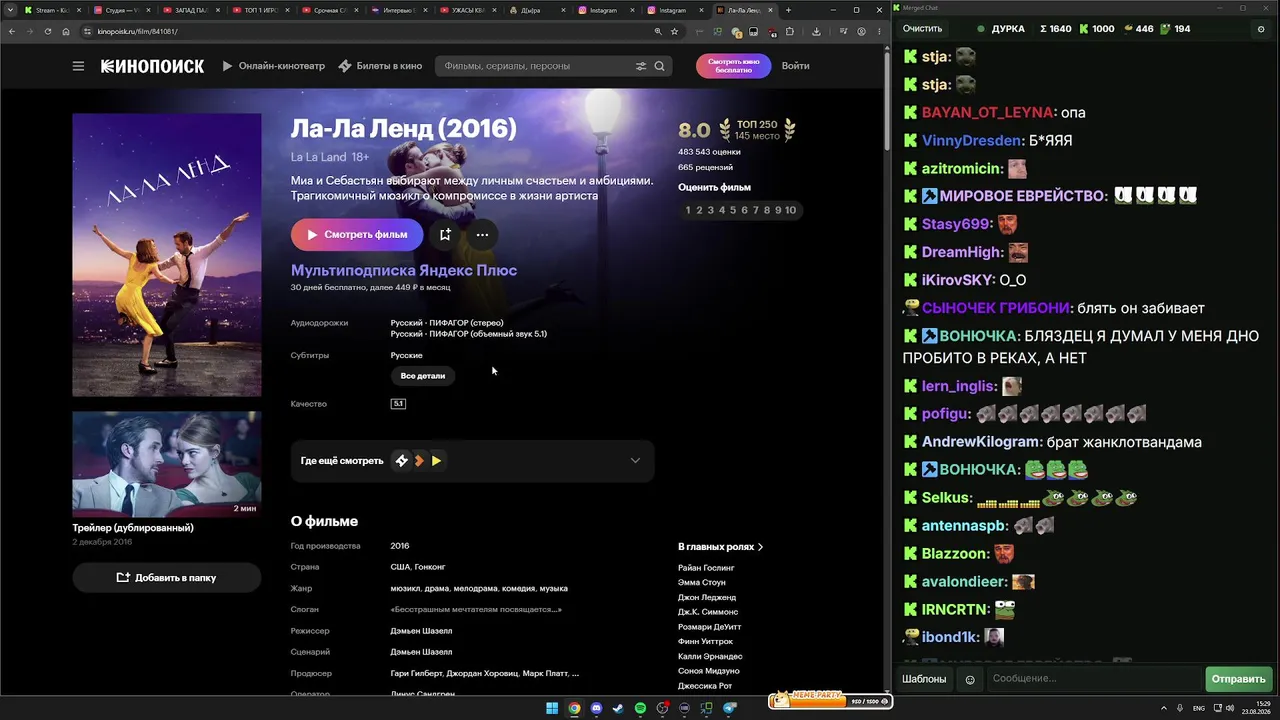This screenshot has width=1280, height=720.
Task: Open Discord from the taskbar
Action: 596,708
